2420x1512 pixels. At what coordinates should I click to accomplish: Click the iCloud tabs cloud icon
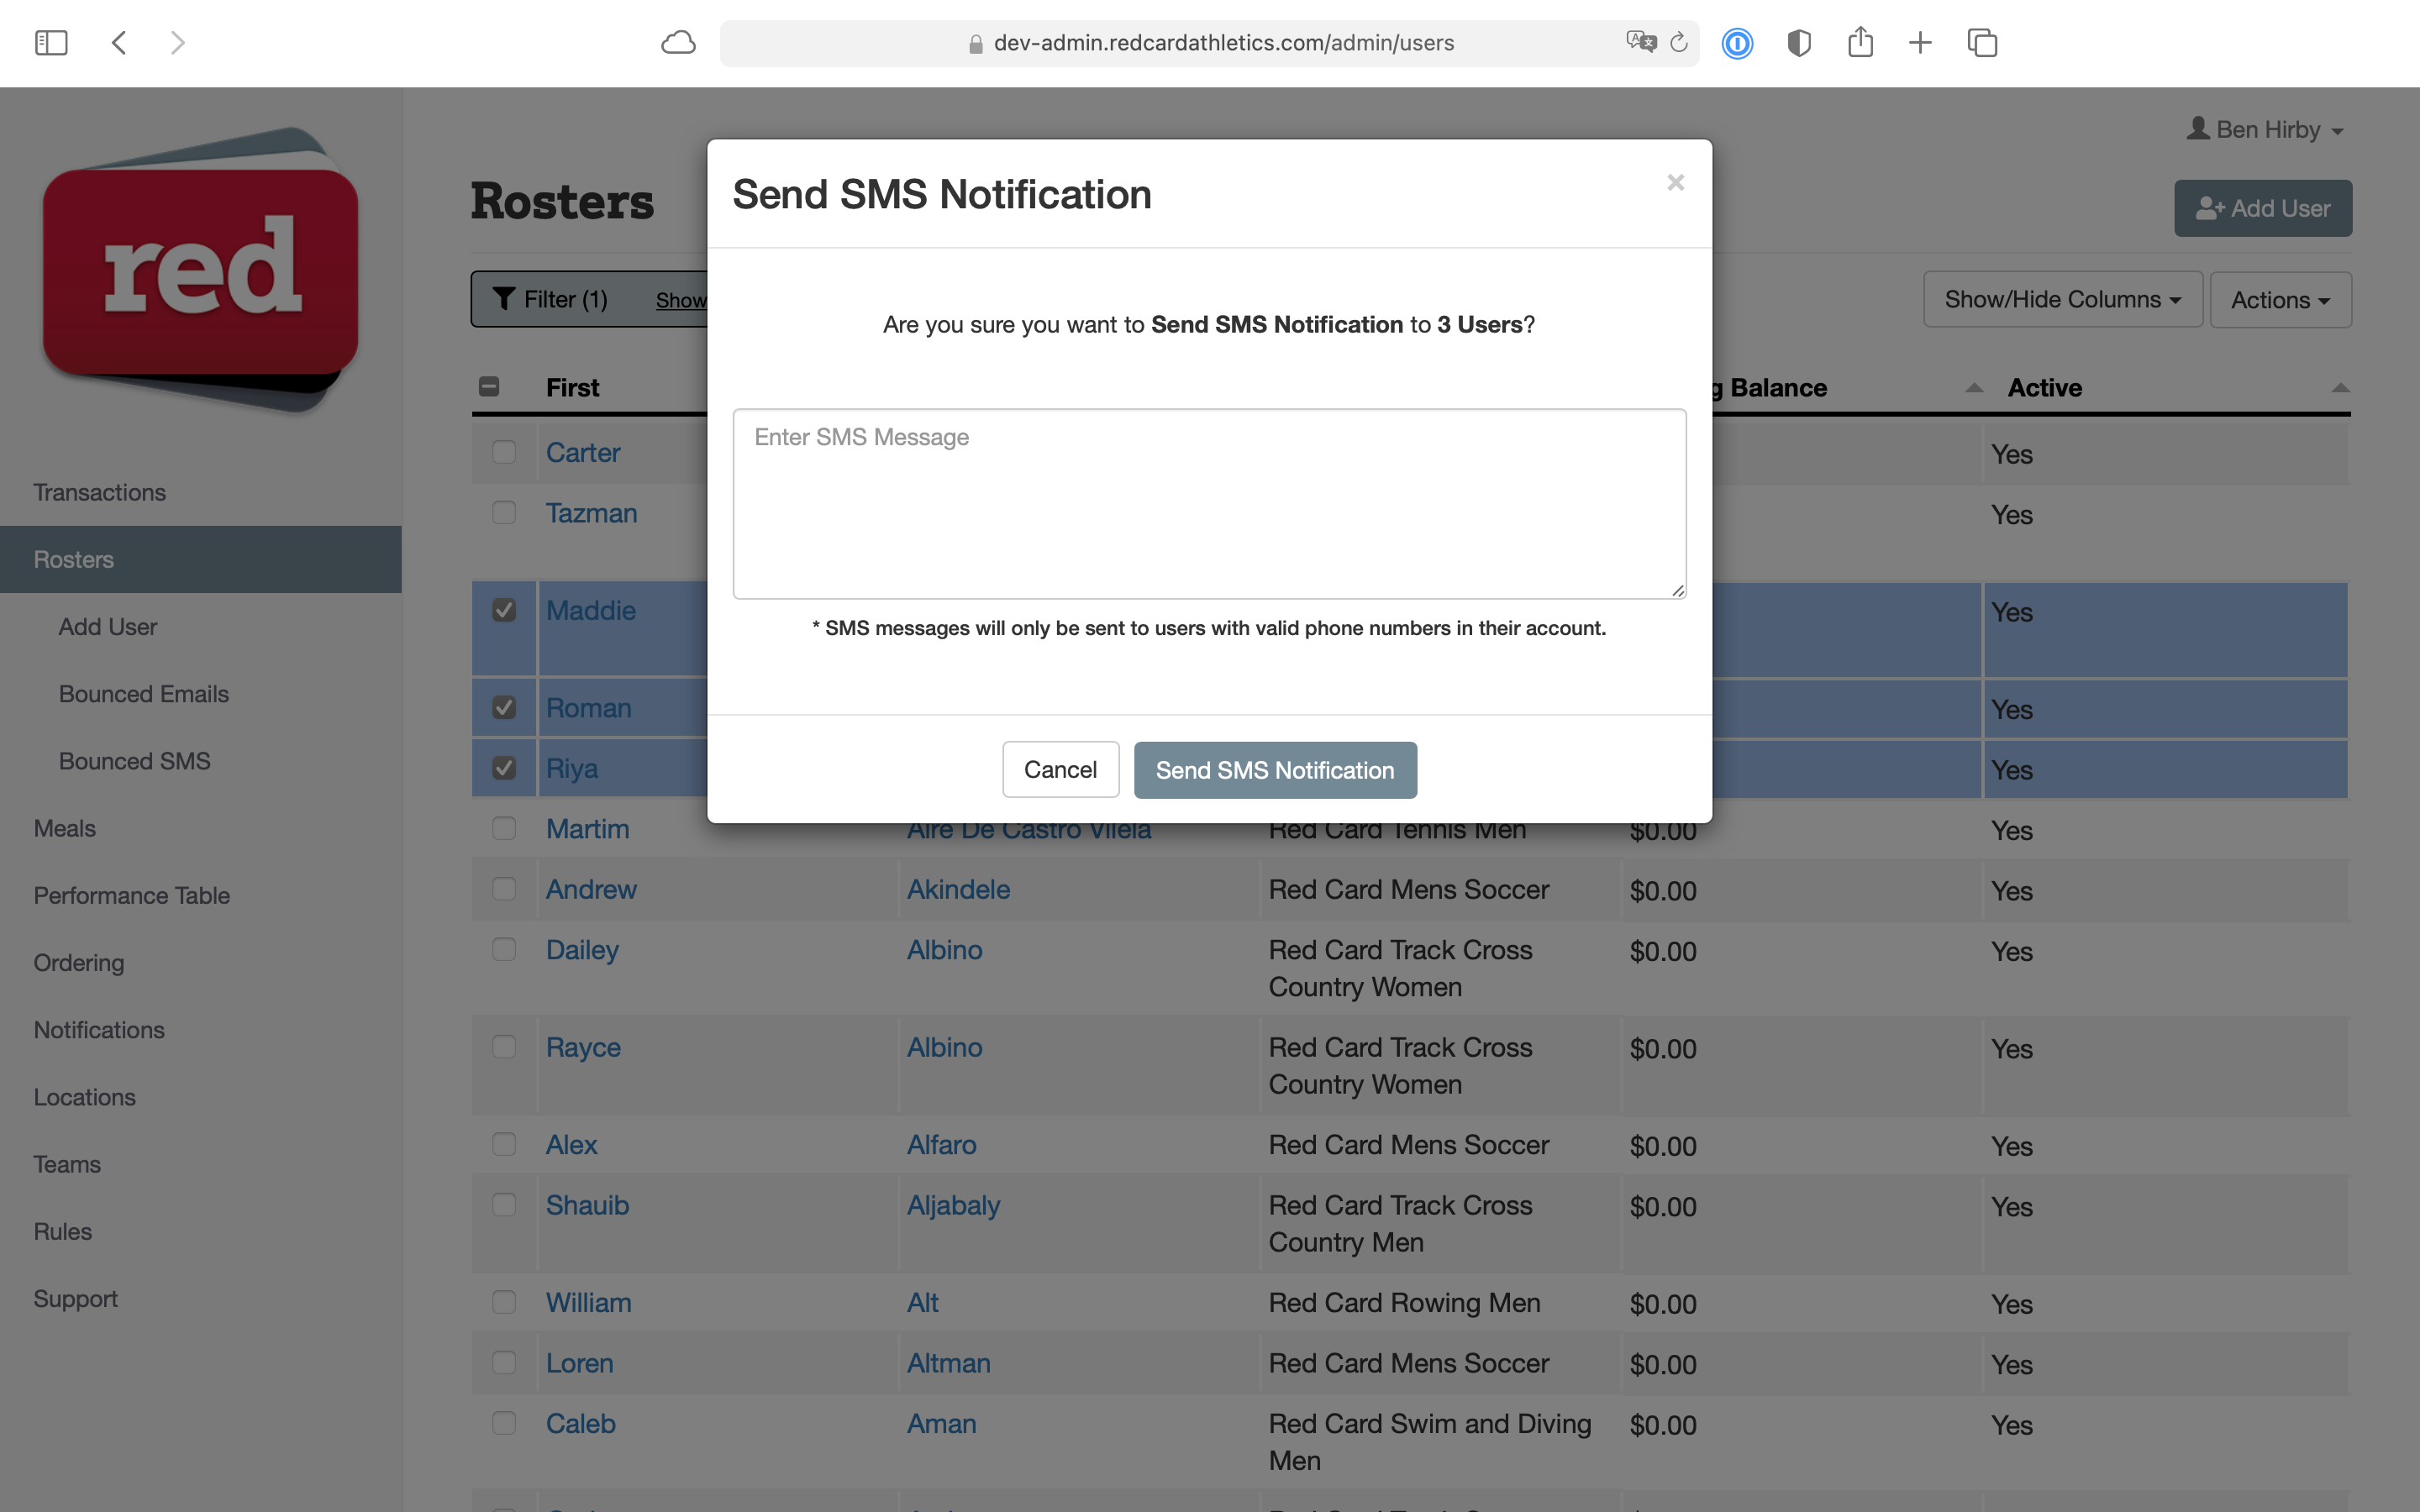click(x=678, y=43)
